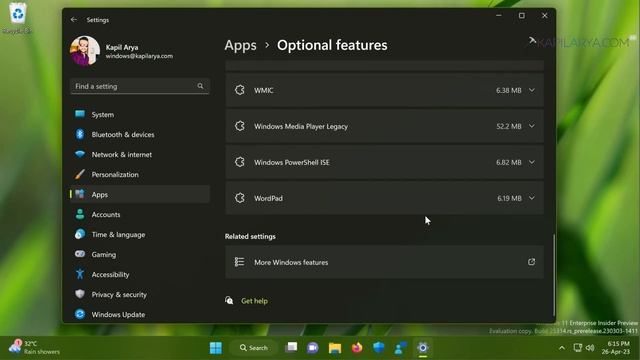Open Accessibility settings
This screenshot has width=640, height=360.
tap(140, 275)
